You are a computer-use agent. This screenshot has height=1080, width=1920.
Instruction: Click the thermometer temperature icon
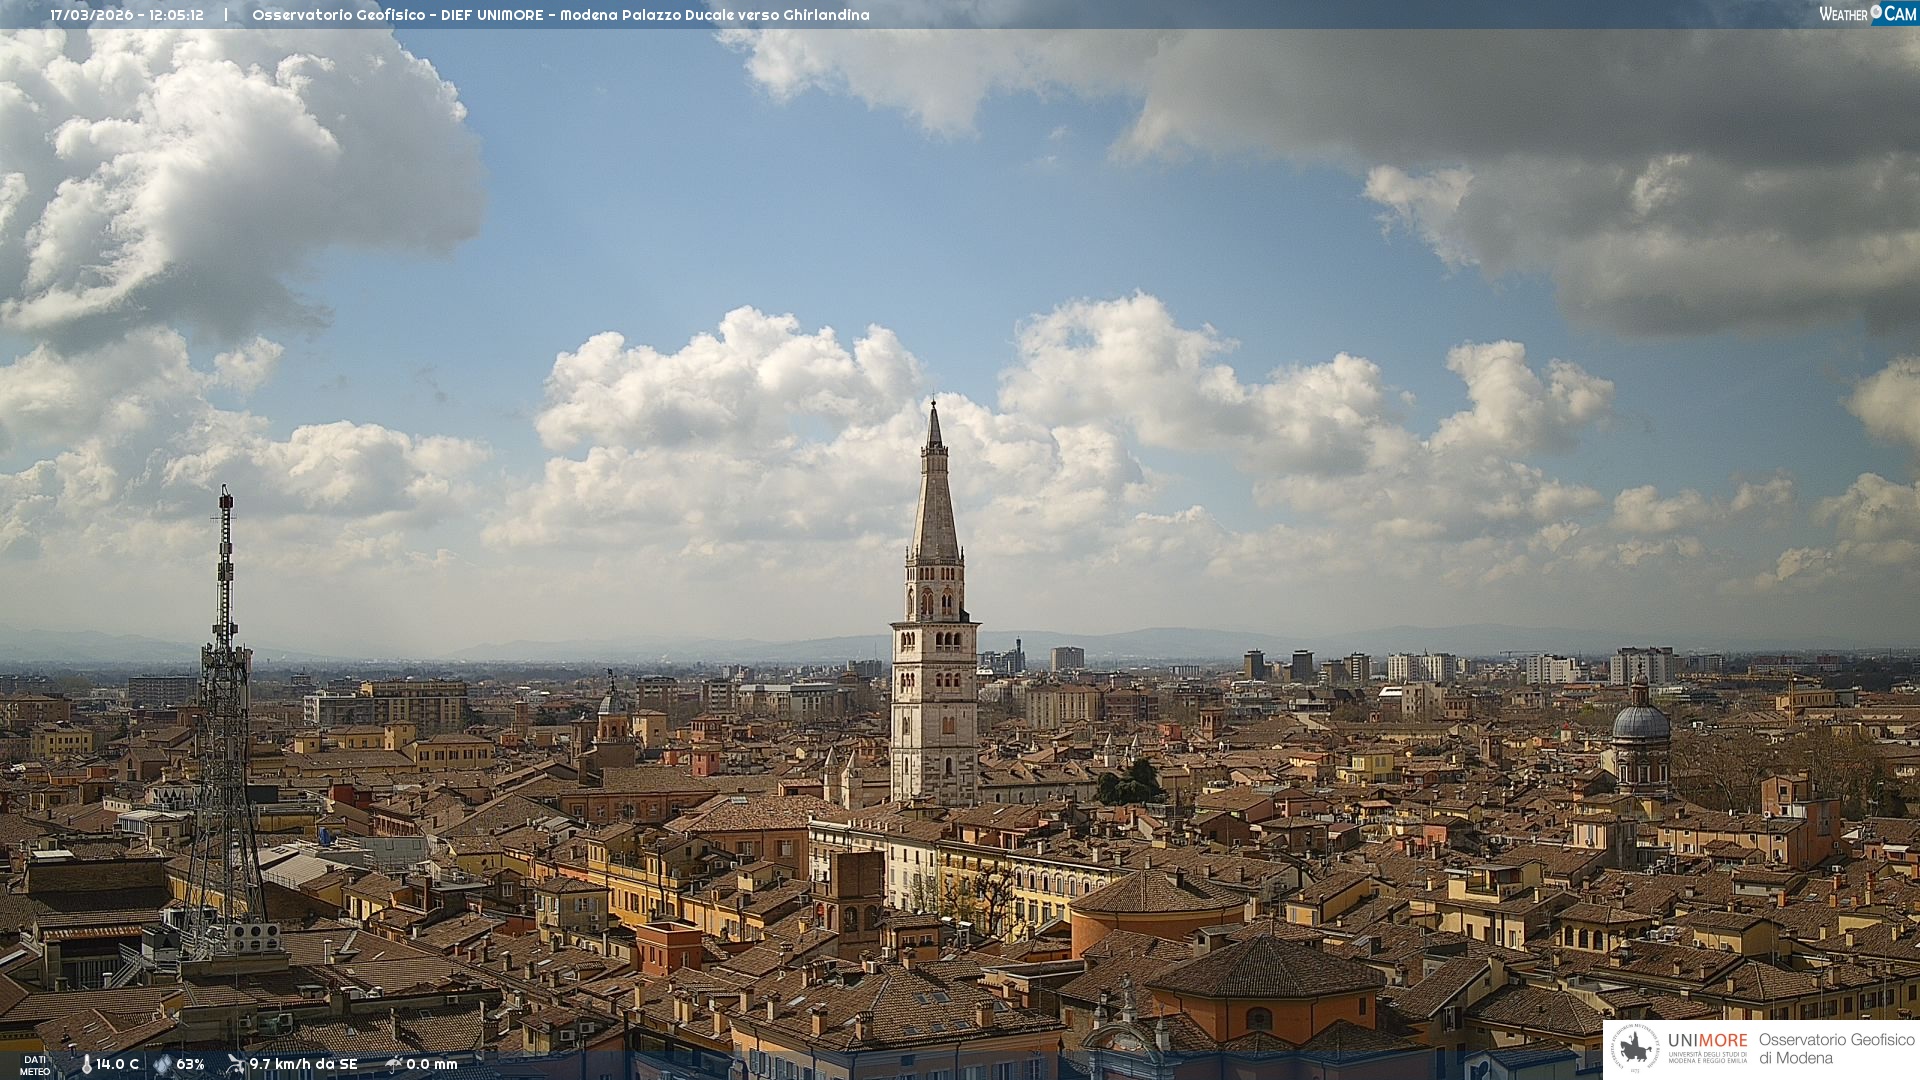(x=86, y=1064)
